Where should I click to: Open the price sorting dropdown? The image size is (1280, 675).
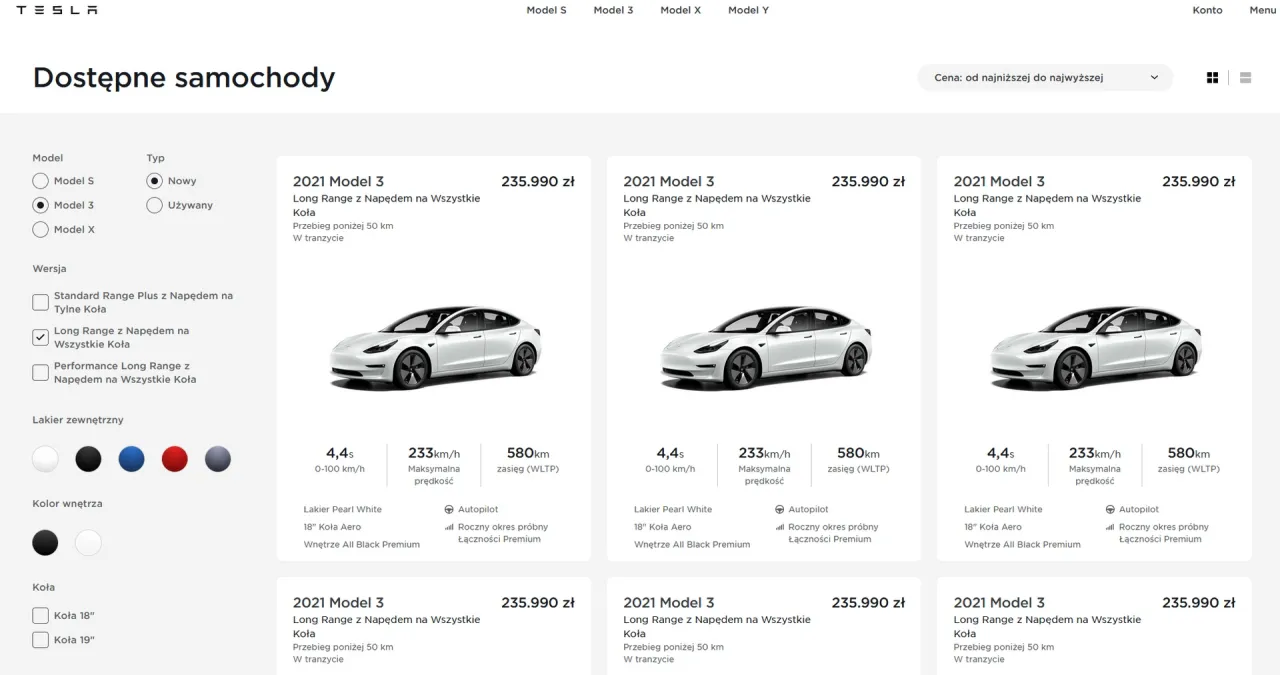pyautogui.click(x=1044, y=77)
